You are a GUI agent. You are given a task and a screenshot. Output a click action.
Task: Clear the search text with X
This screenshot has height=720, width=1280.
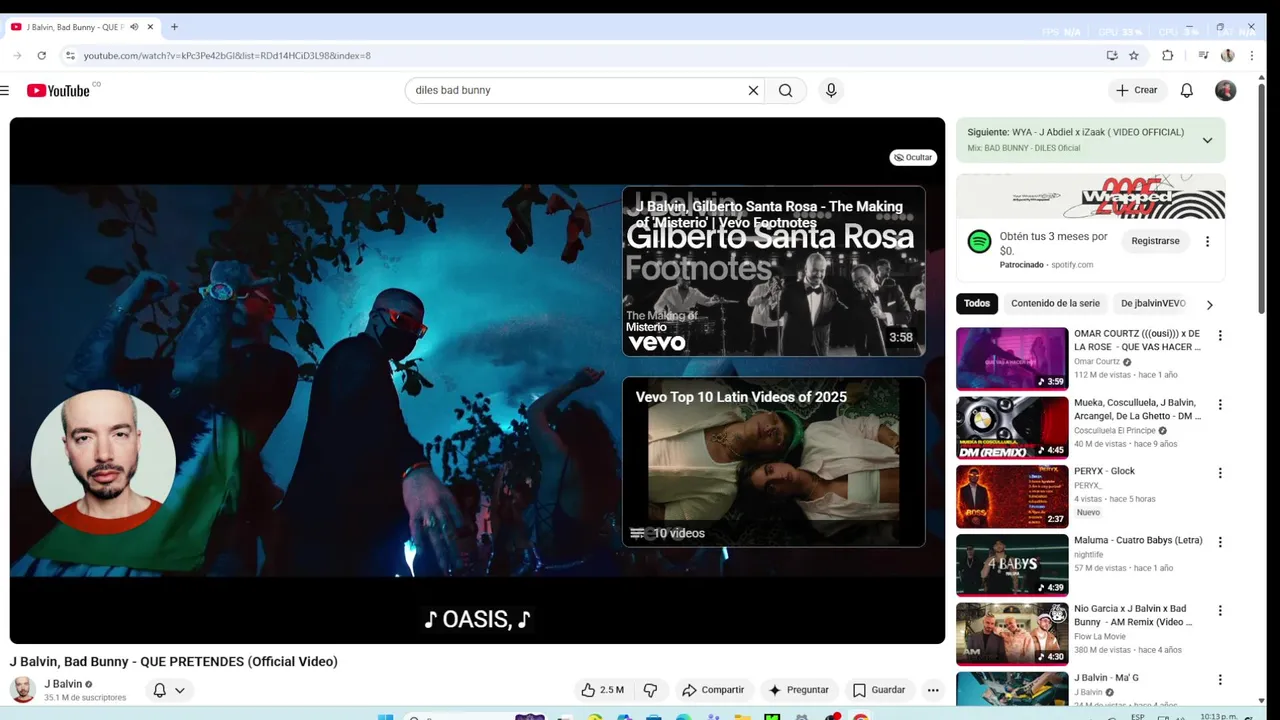753,90
